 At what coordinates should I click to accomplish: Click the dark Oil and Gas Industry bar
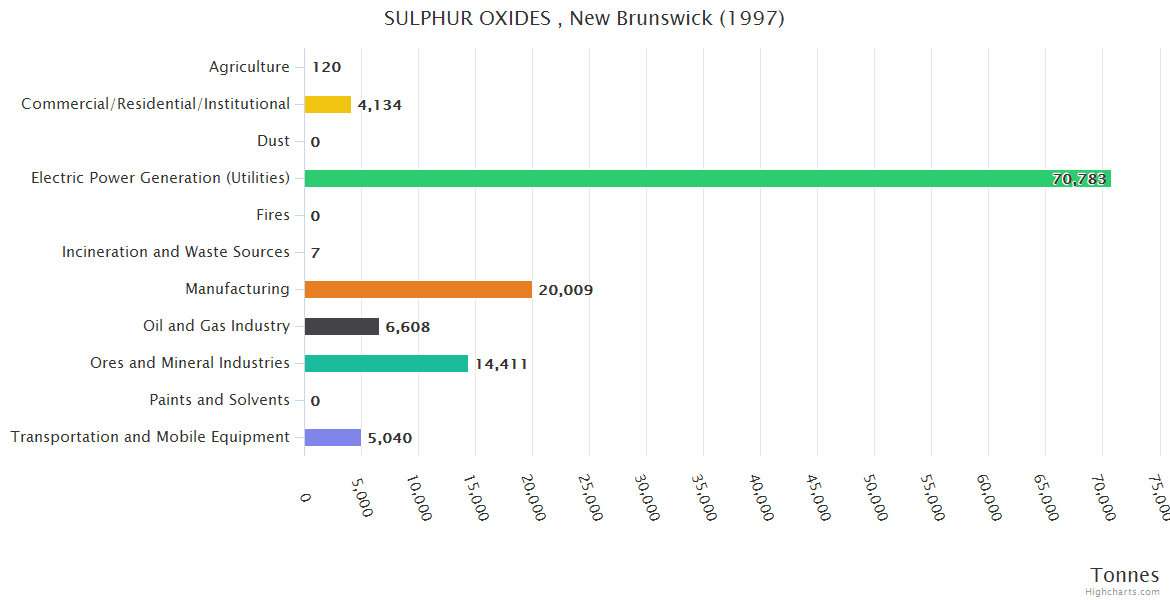click(341, 326)
